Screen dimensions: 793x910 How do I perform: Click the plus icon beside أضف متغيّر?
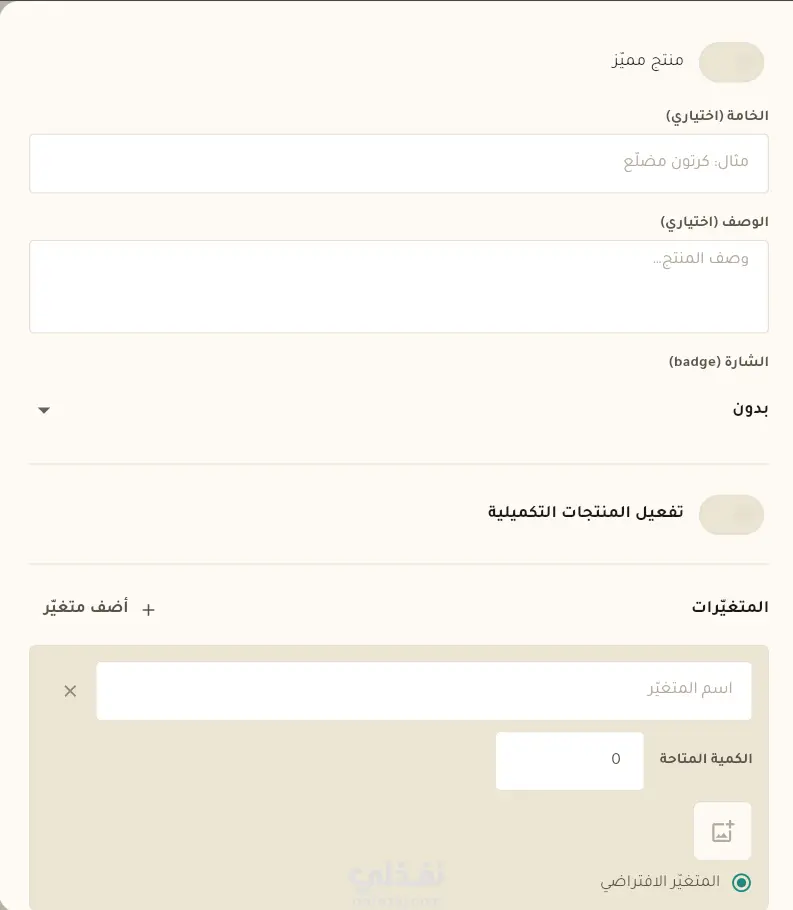pos(149,609)
